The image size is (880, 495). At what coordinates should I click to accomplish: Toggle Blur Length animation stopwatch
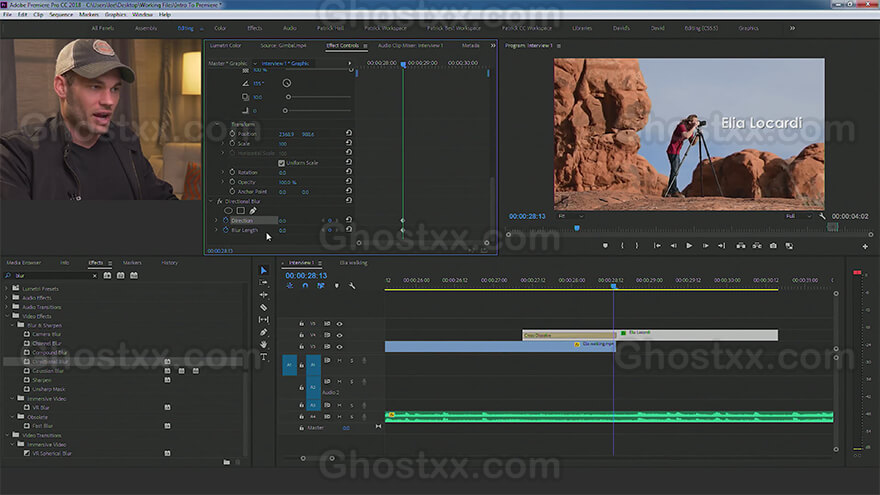coord(226,230)
